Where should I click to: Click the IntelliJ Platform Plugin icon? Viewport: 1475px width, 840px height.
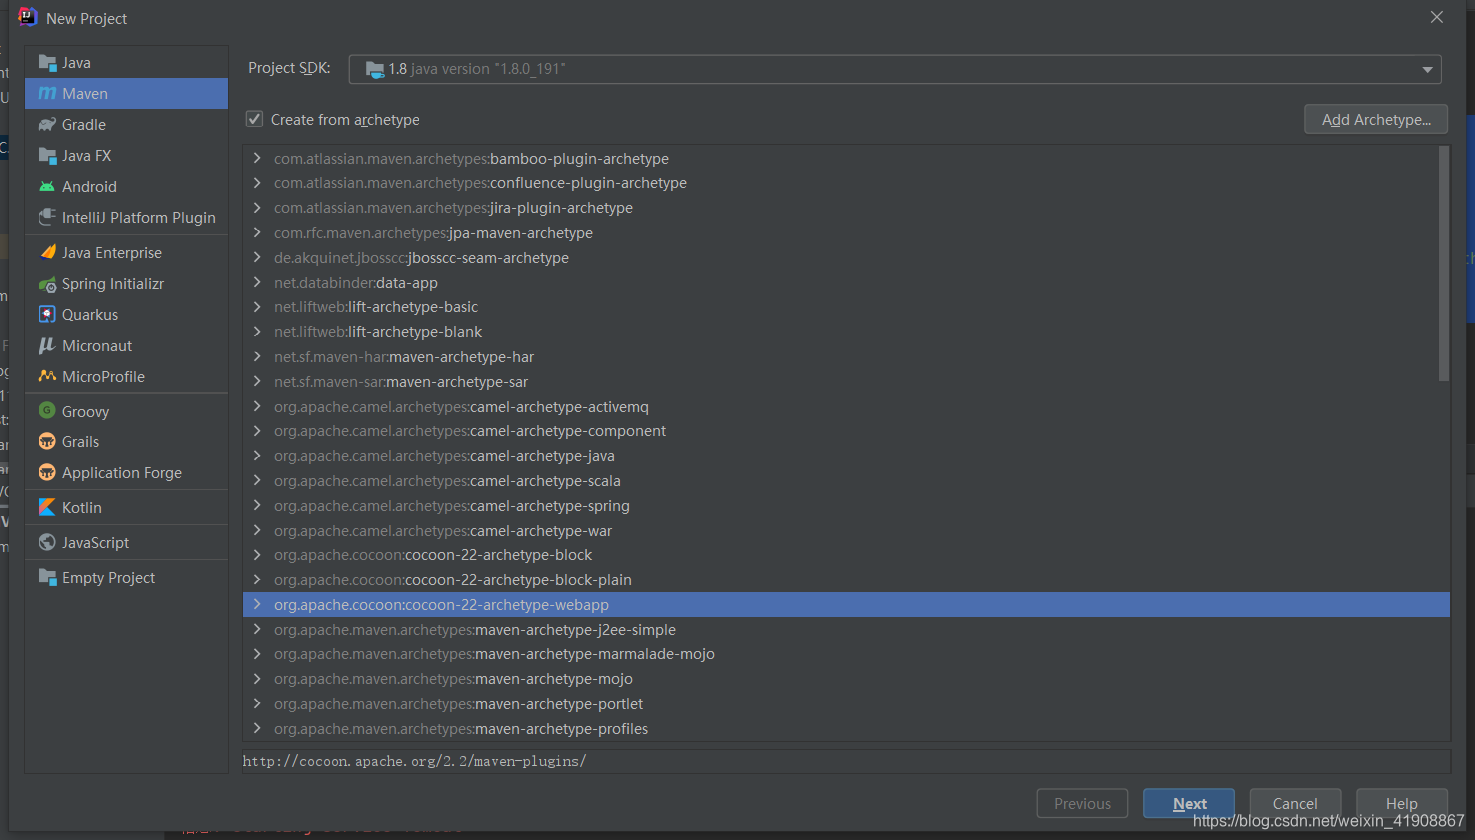click(x=47, y=218)
